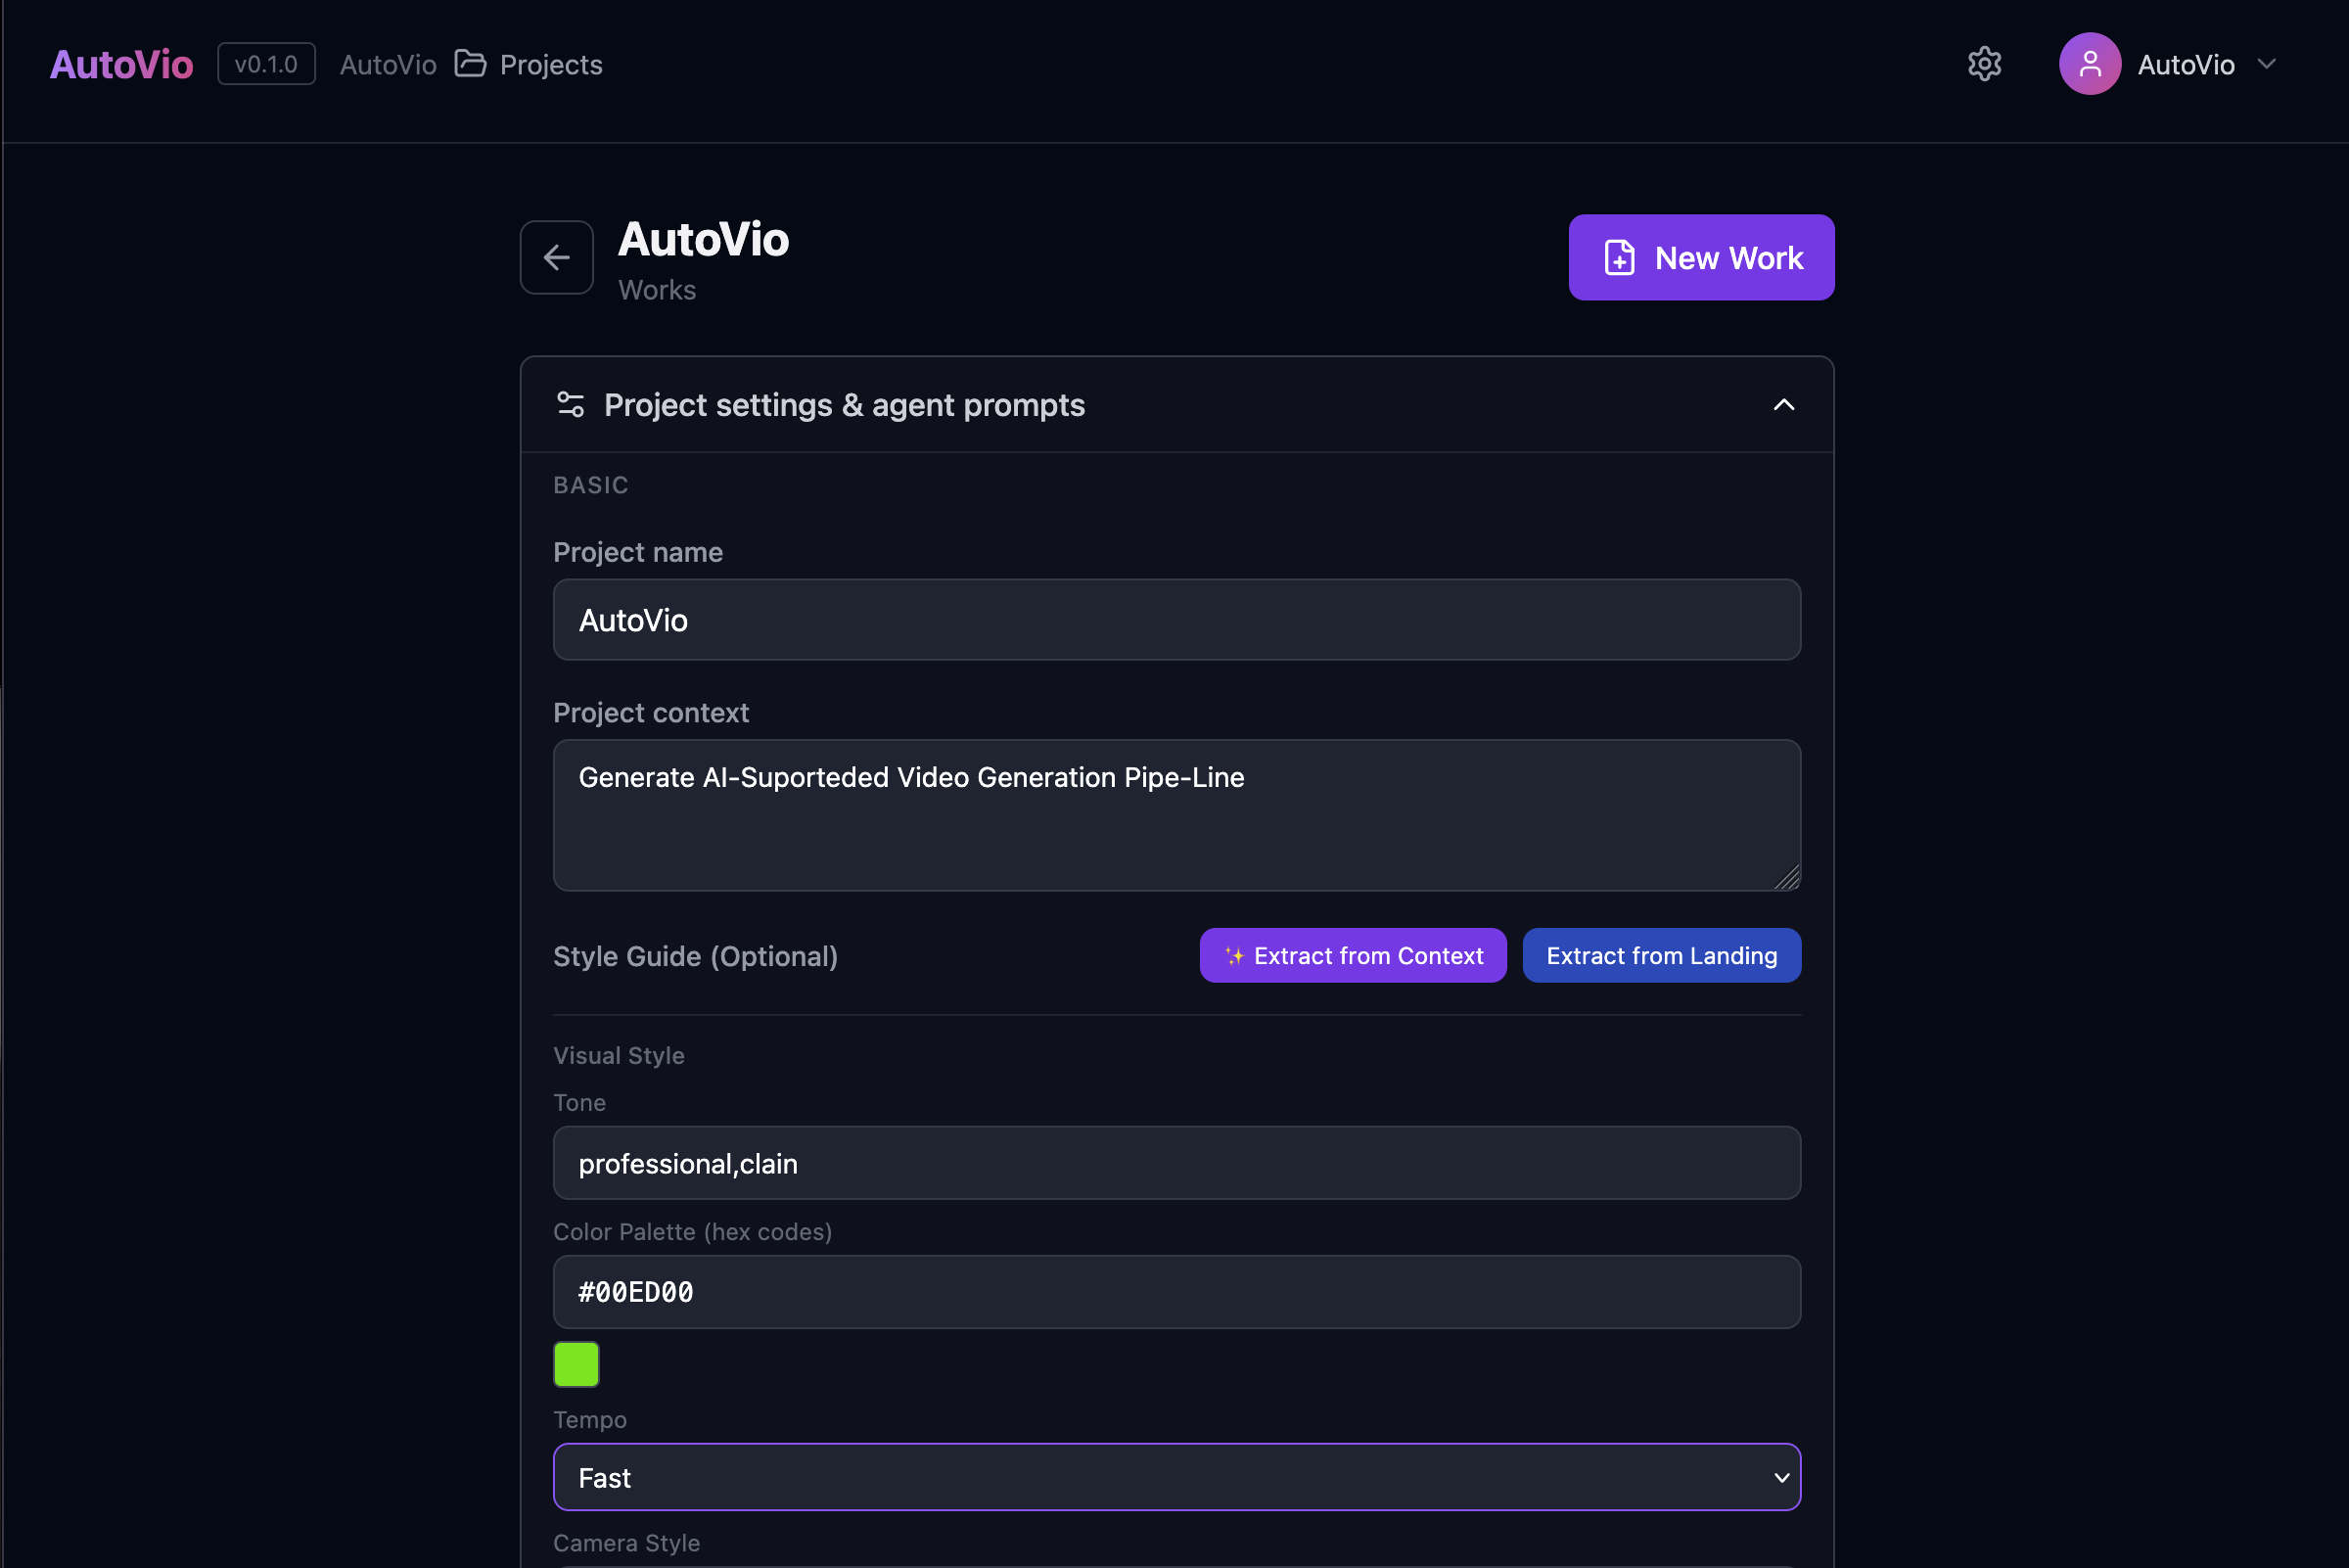Focus the Tone input field
Viewport: 2349px width, 1568px height.
(1176, 1163)
